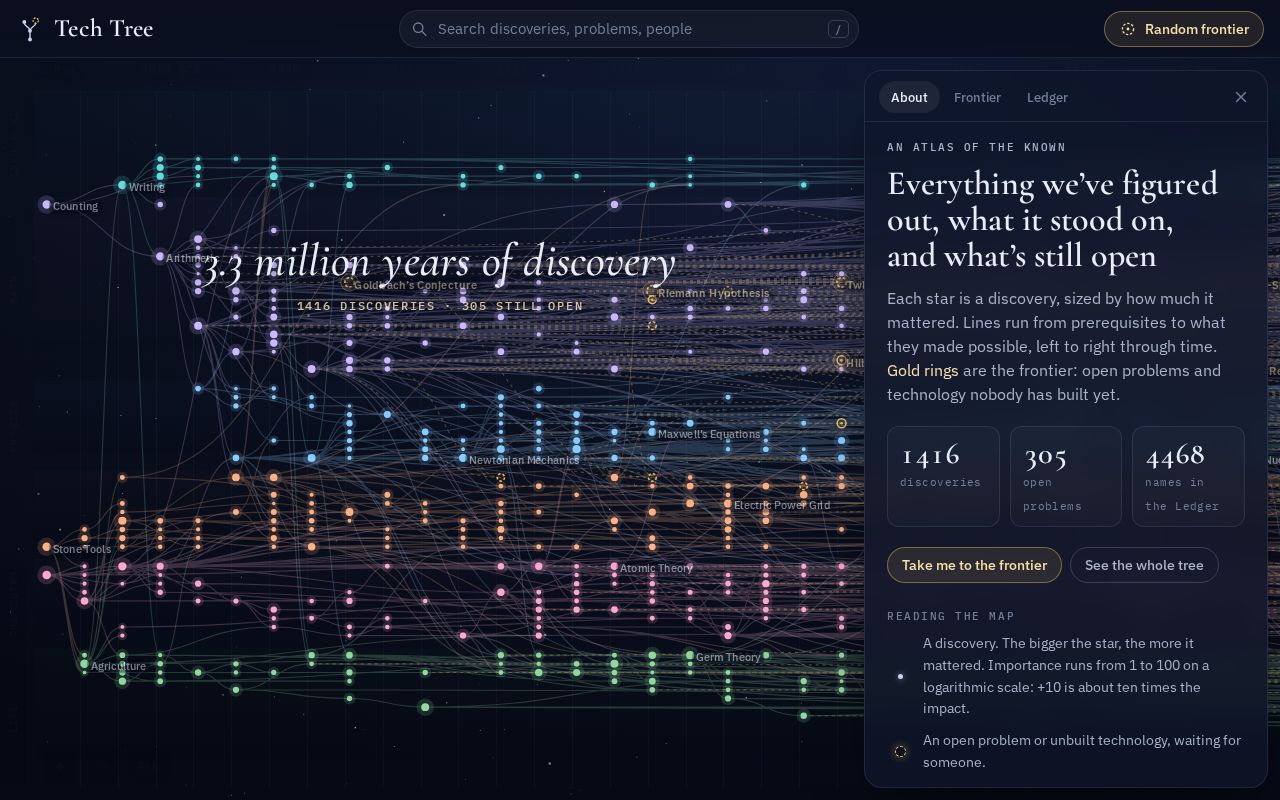The height and width of the screenshot is (800, 1280).
Task: Click the READING THE MAP heading
Action: tap(951, 616)
